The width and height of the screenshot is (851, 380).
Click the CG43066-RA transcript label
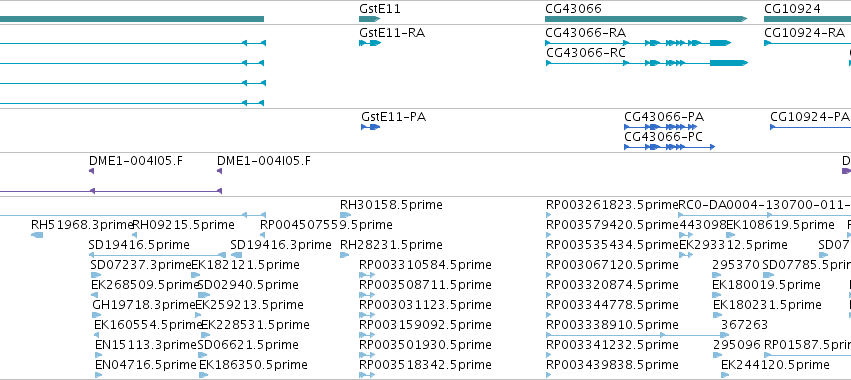point(586,33)
